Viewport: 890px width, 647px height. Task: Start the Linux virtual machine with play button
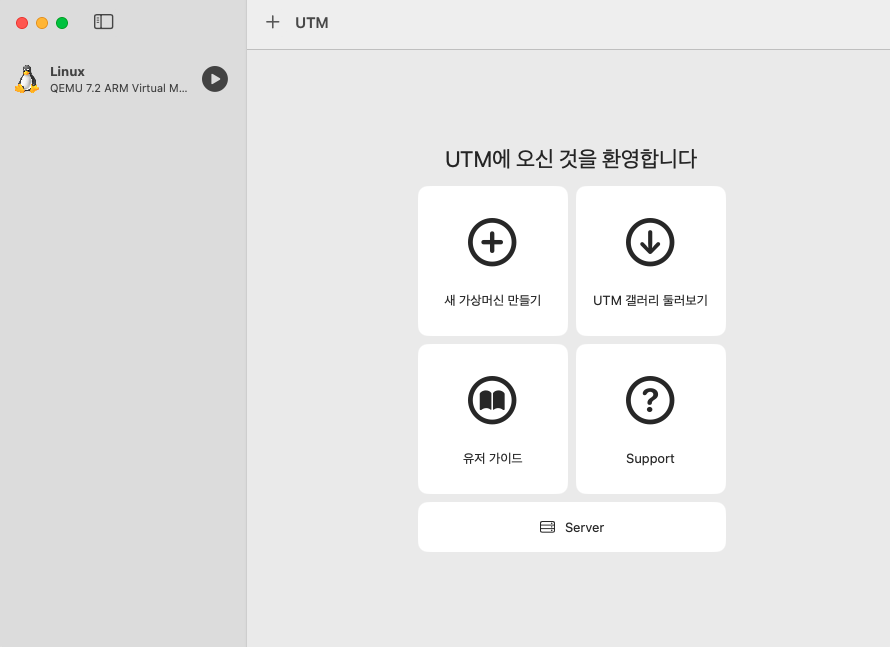pyautogui.click(x=215, y=79)
